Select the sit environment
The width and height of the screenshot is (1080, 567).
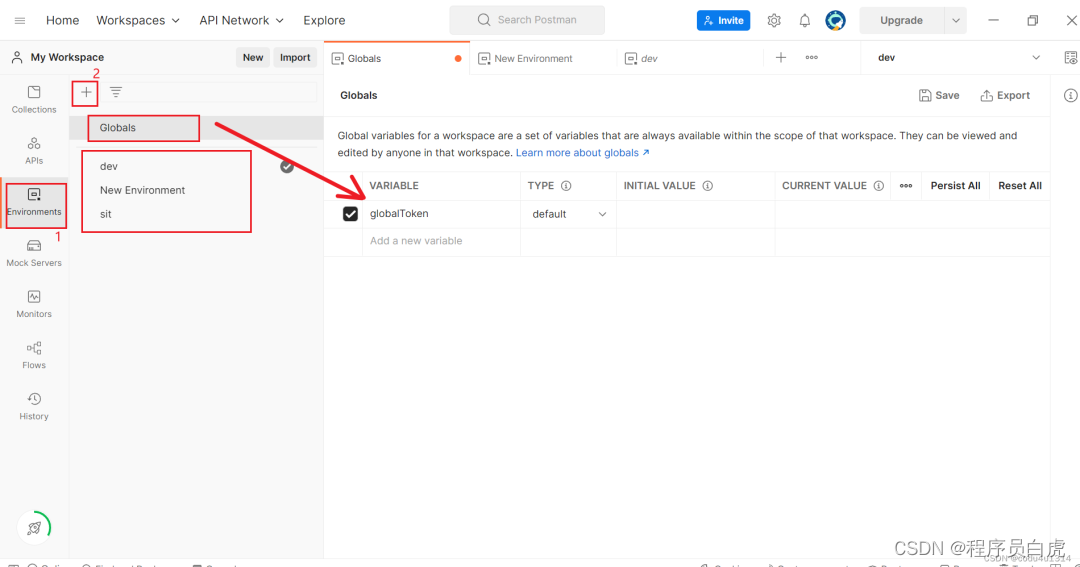(105, 214)
